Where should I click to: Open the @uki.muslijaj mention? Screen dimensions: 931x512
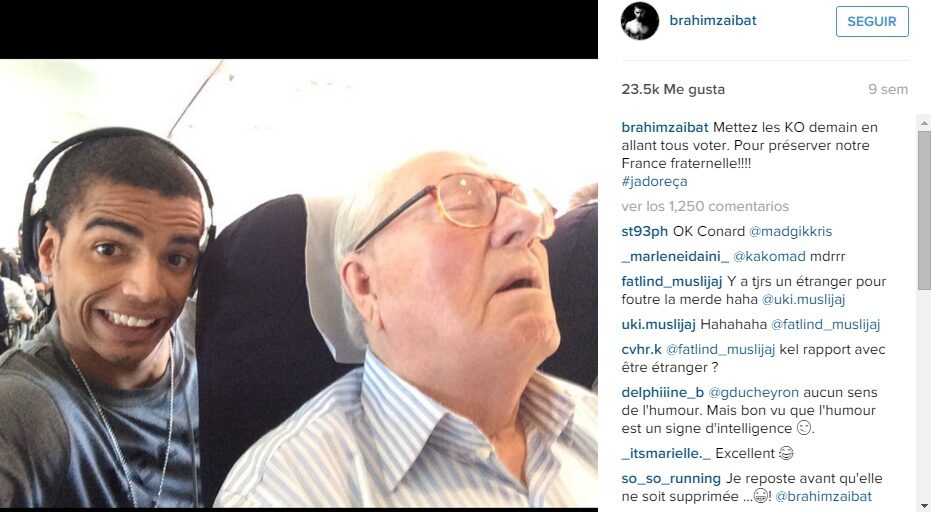tap(803, 299)
